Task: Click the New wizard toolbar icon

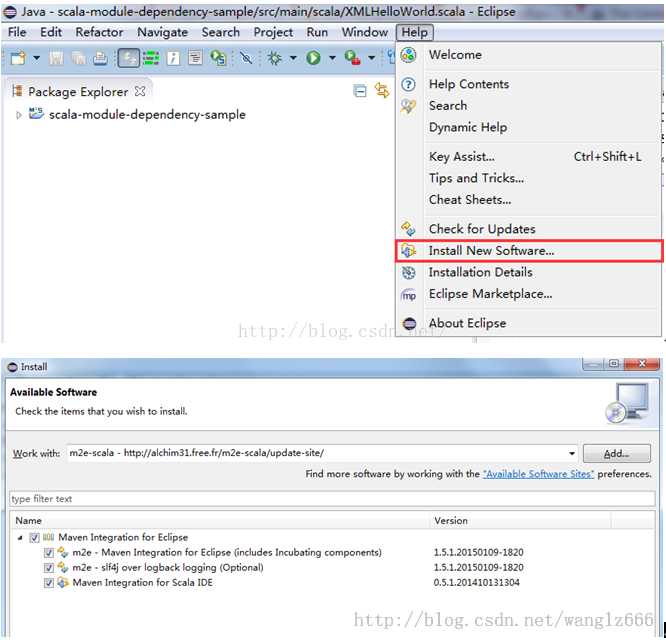Action: point(18,58)
